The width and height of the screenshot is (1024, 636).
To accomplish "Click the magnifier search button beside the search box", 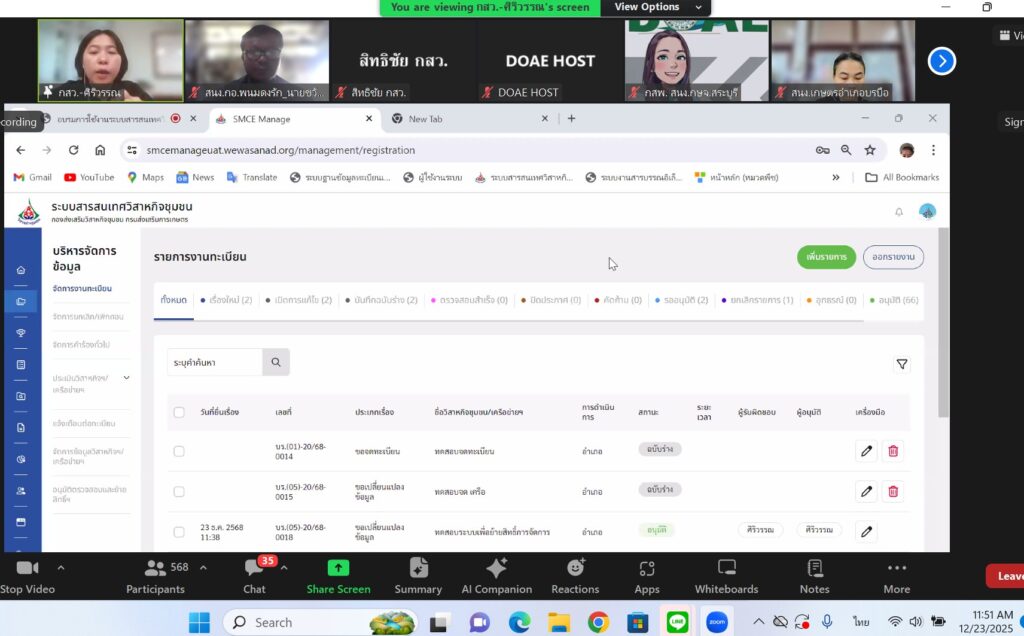I will (x=276, y=362).
